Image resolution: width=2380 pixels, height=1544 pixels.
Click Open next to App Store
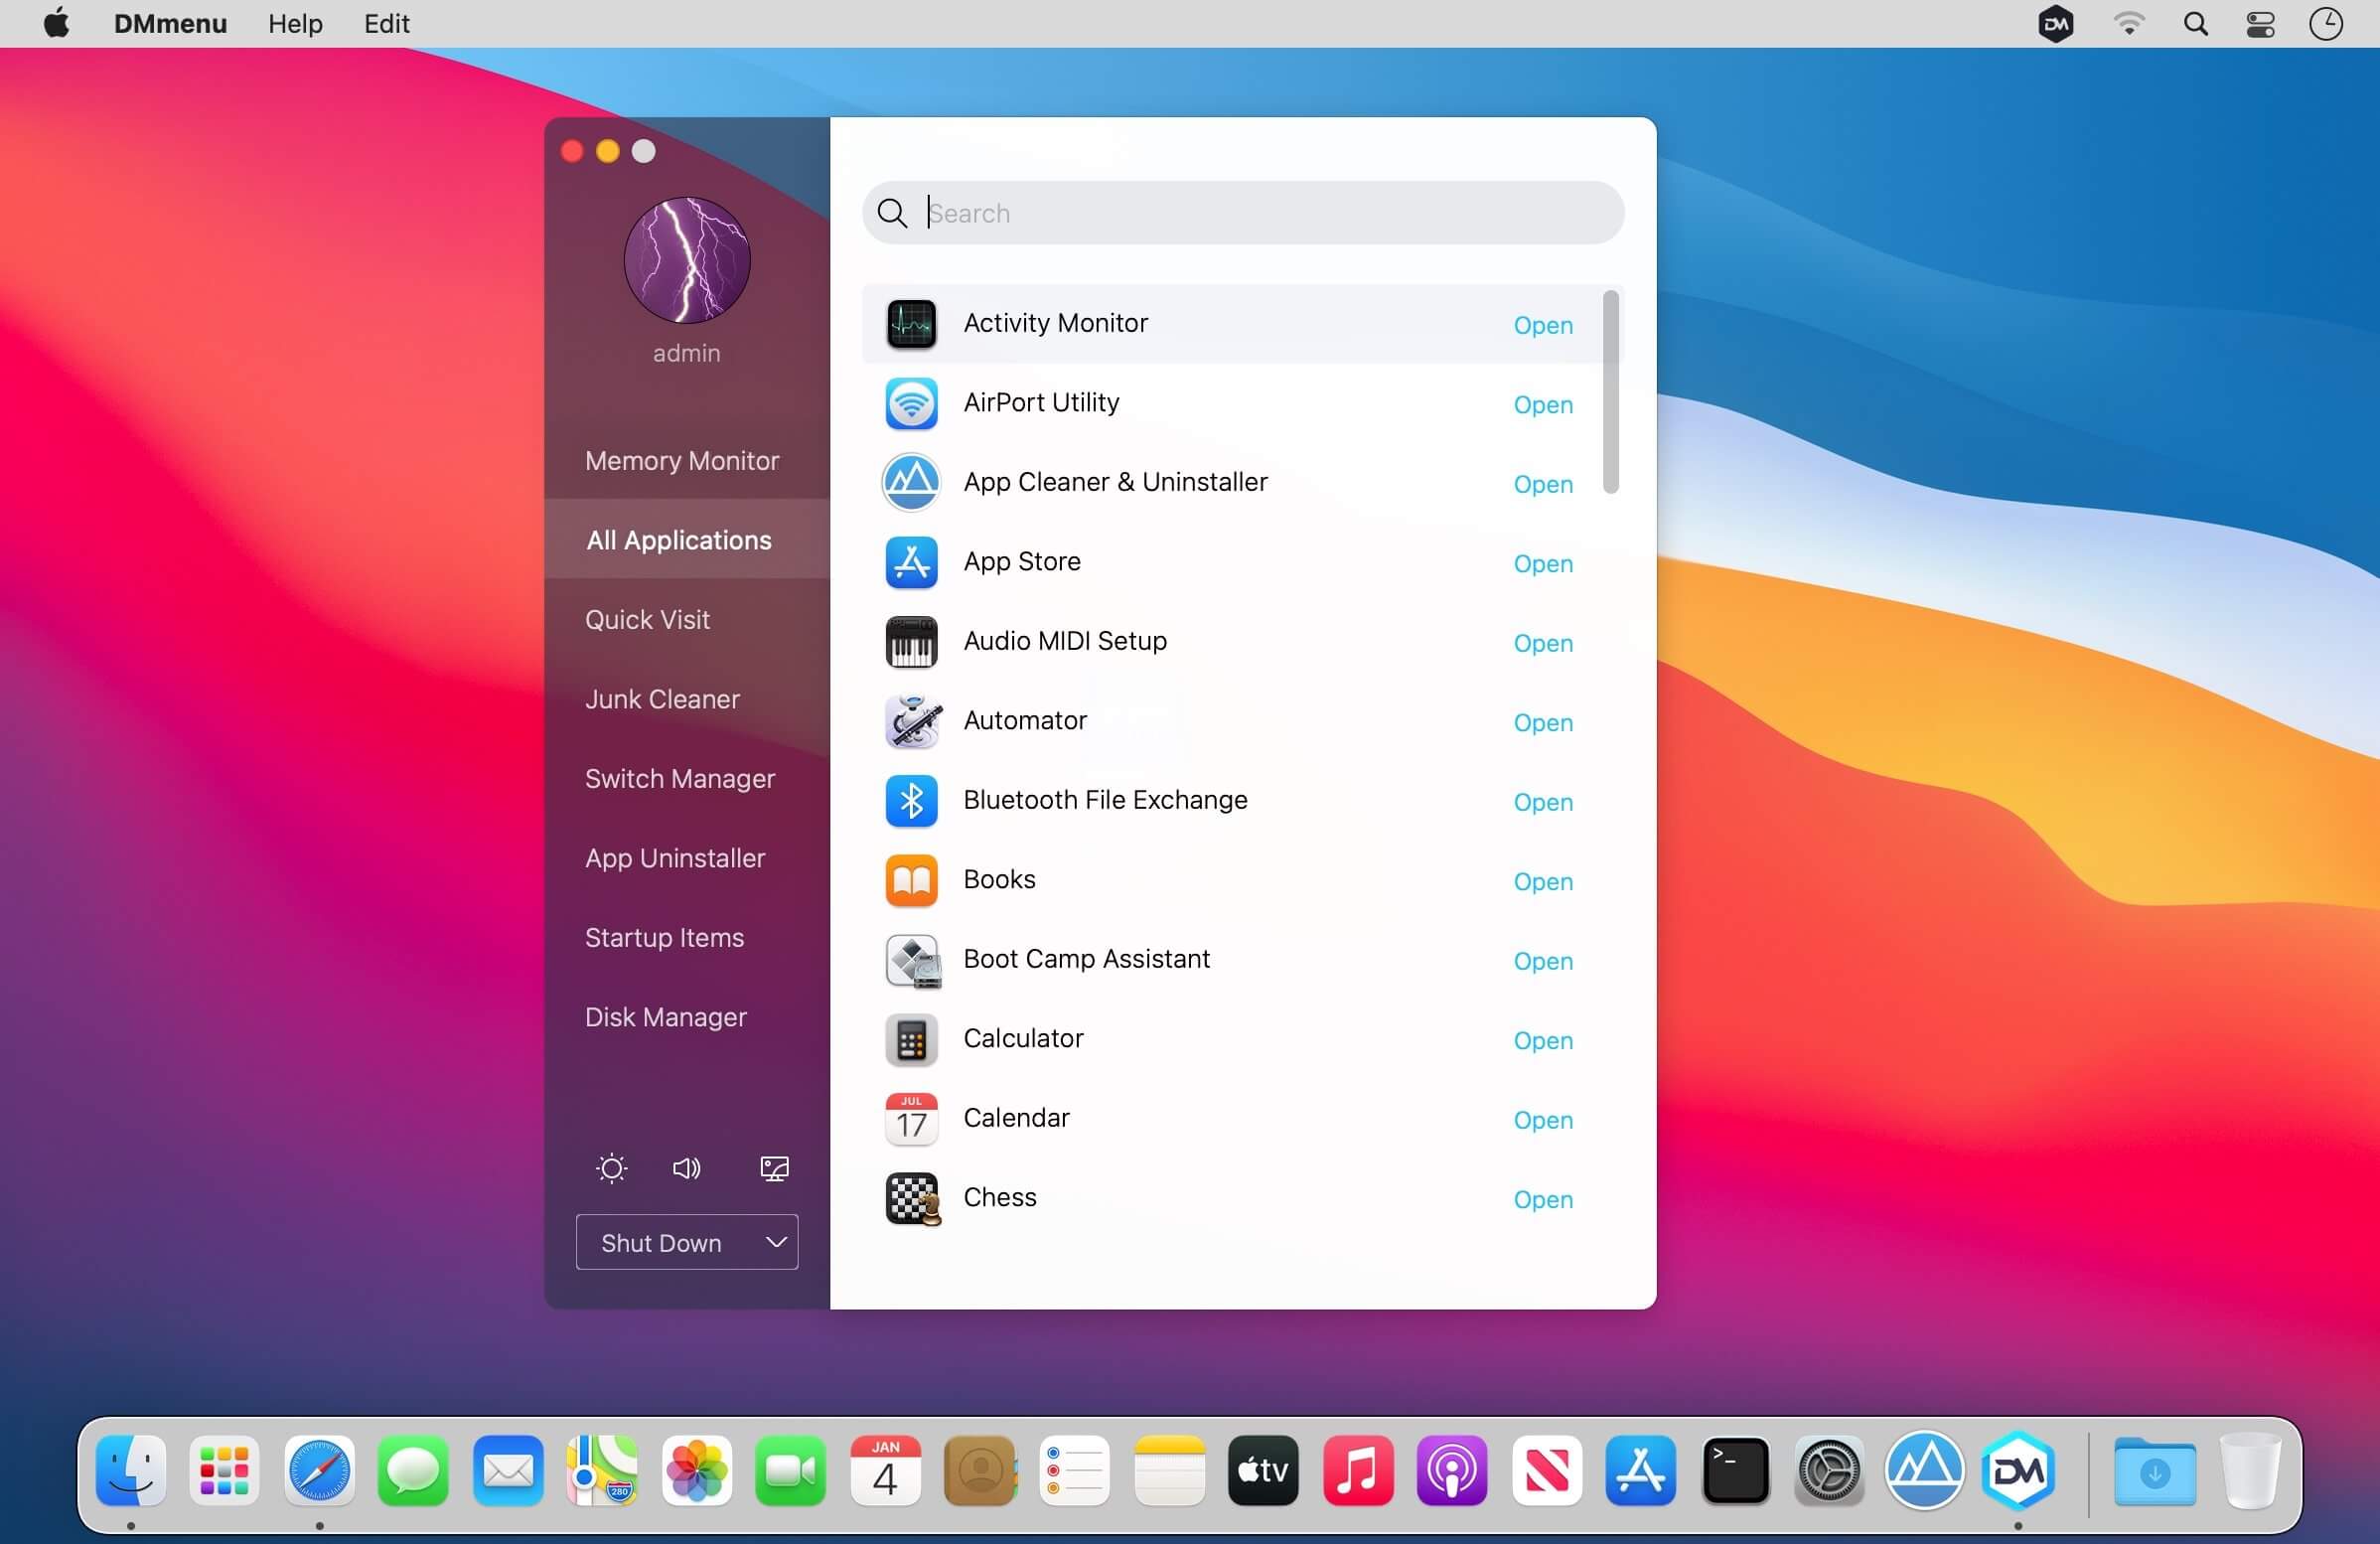[x=1543, y=564]
